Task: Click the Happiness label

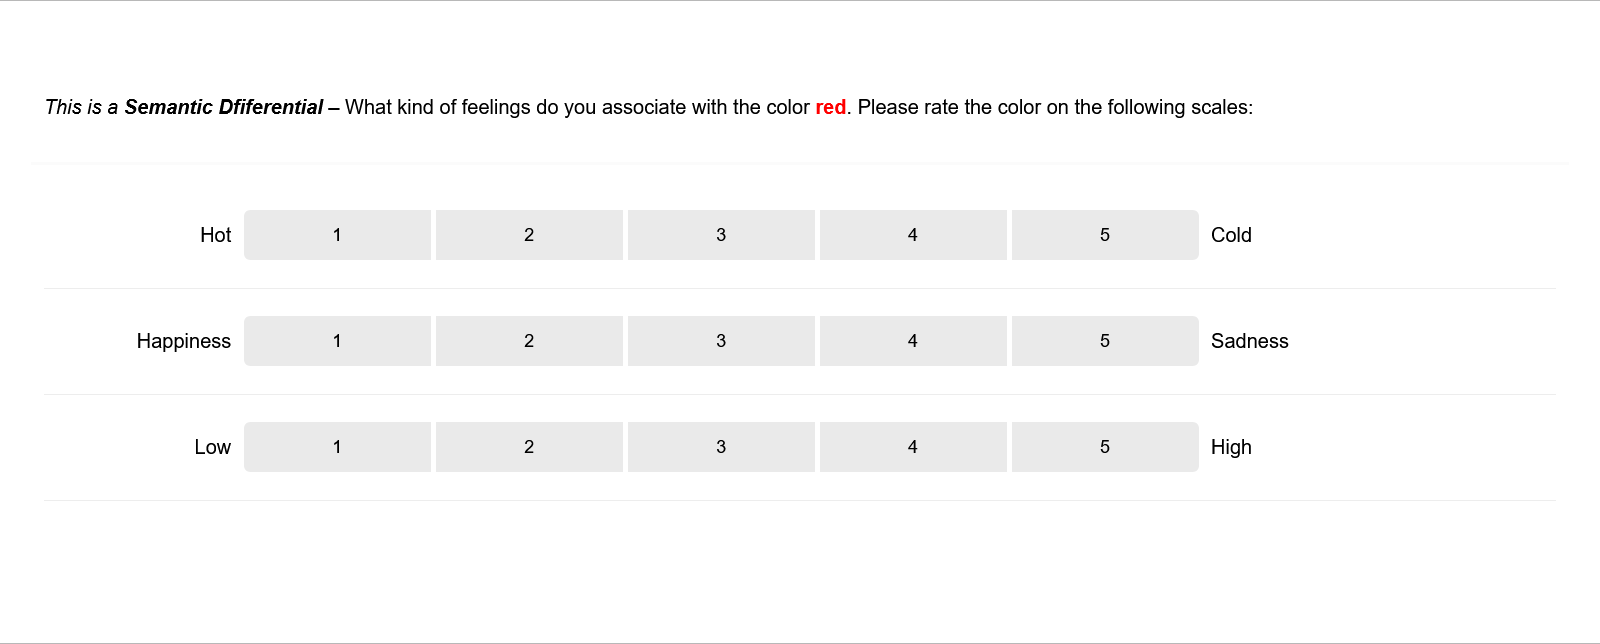Action: point(184,341)
